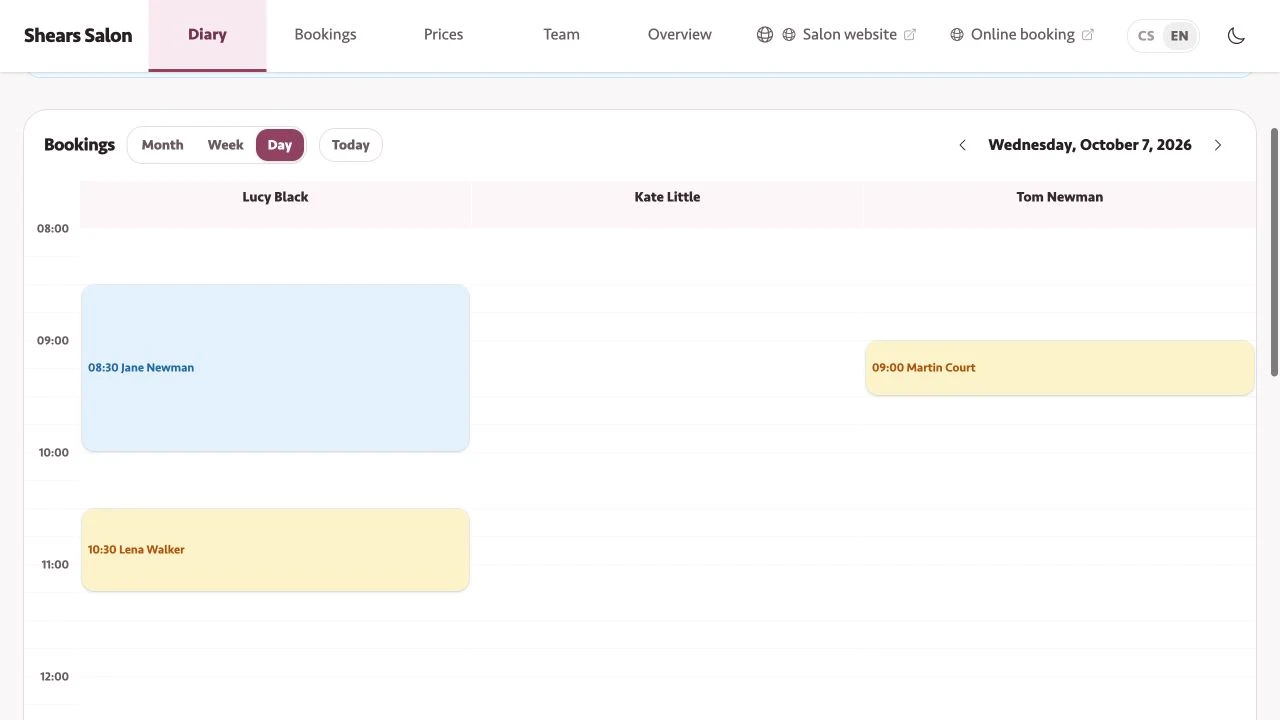Open the Diary tab

[x=207, y=35]
